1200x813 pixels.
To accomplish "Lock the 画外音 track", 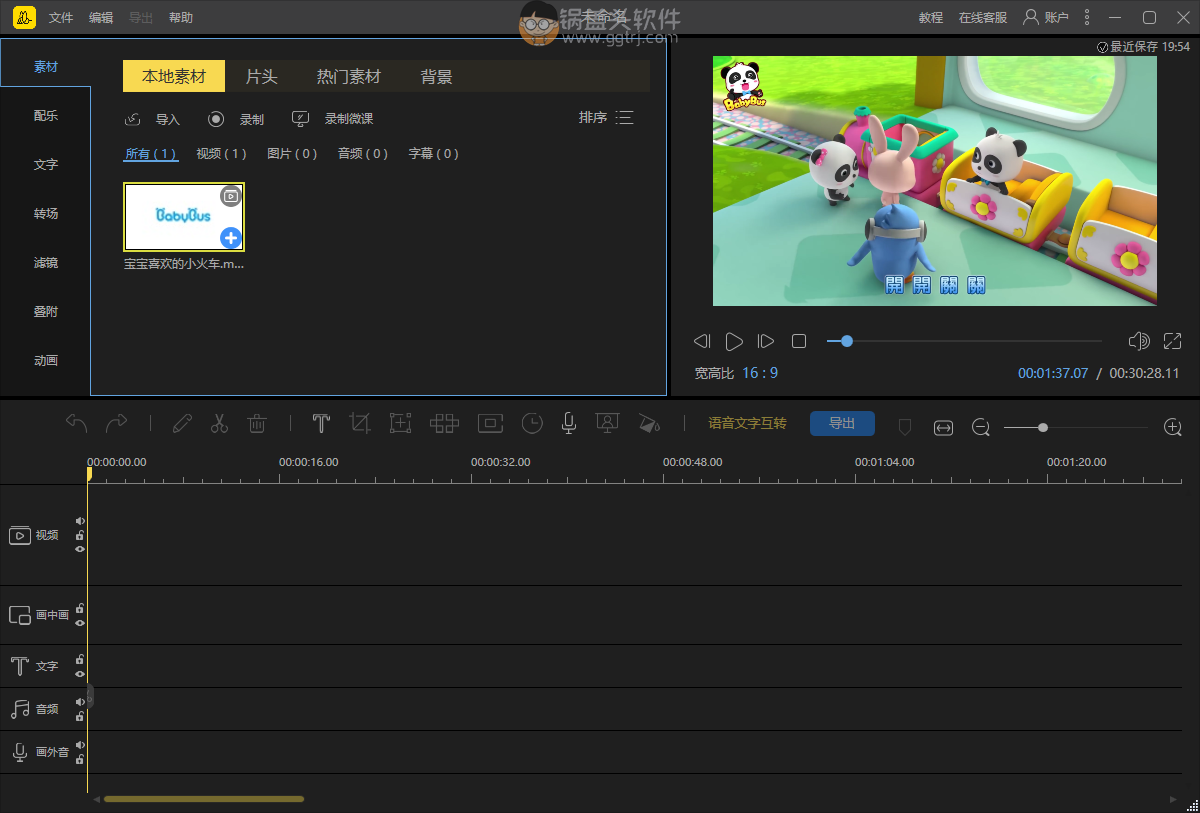I will click(x=80, y=759).
